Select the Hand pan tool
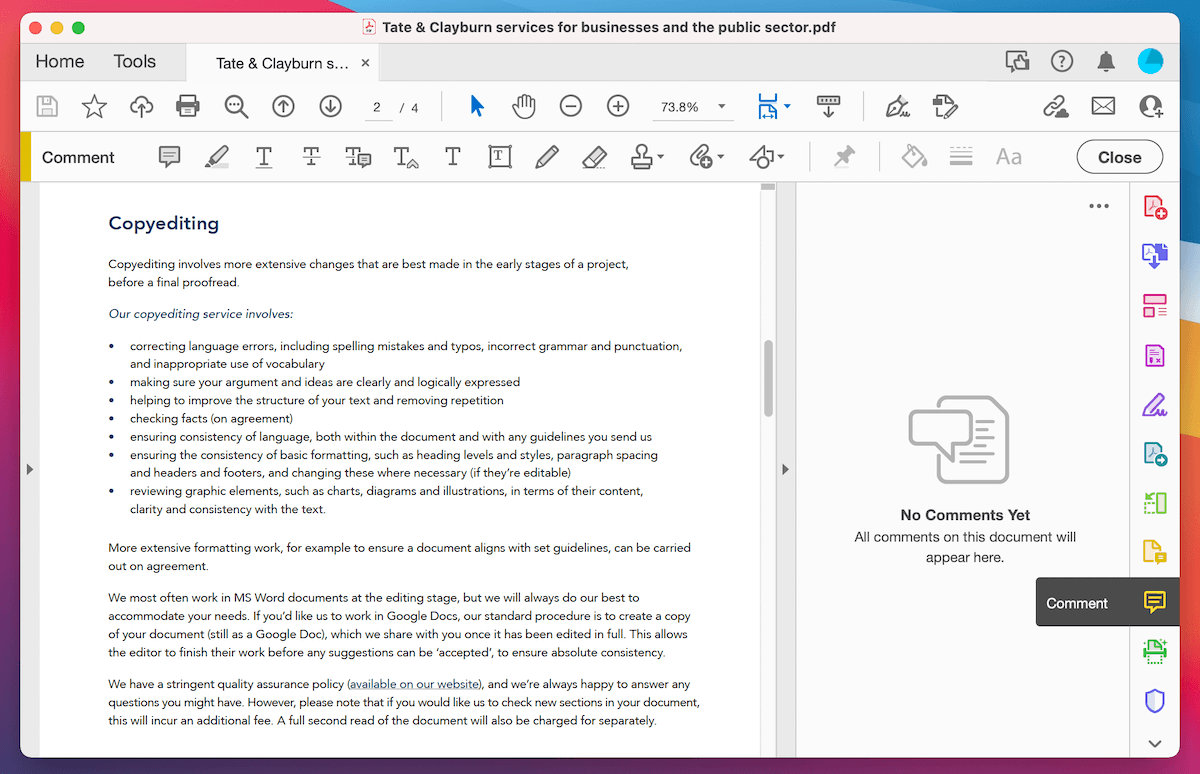The image size is (1200, 774). click(523, 105)
